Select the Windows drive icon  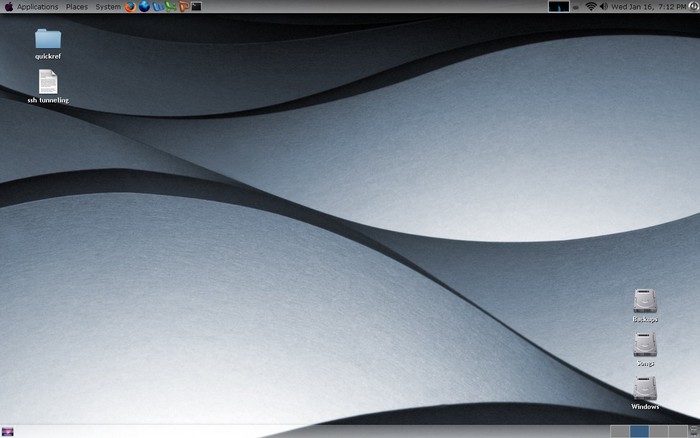[x=645, y=388]
